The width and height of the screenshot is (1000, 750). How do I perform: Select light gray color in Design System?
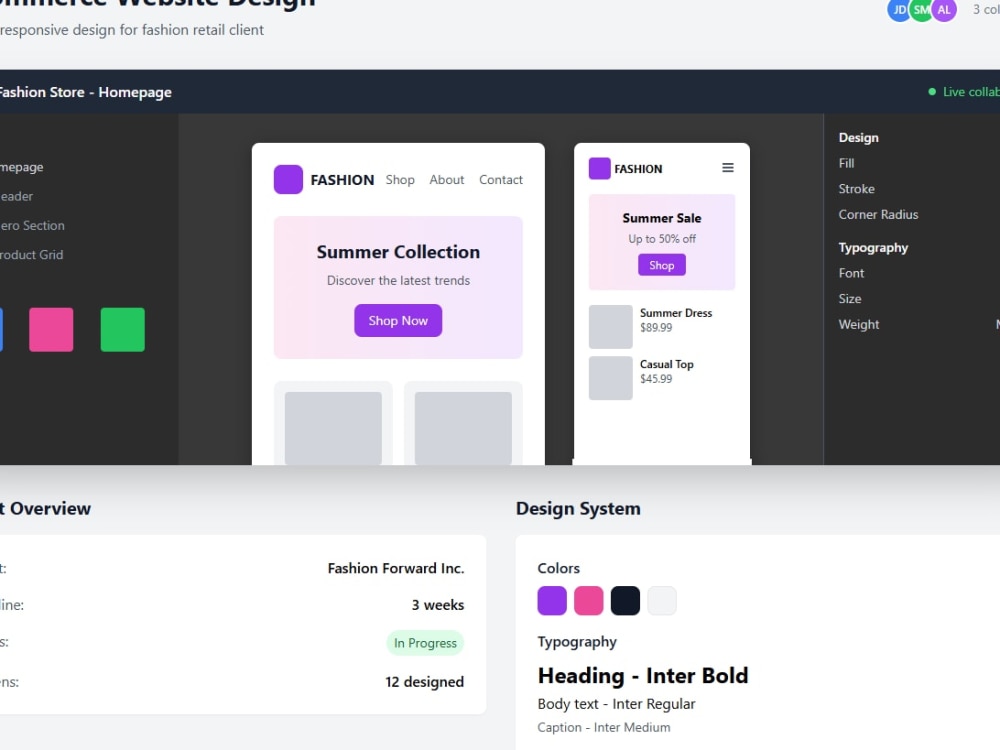[x=662, y=601]
